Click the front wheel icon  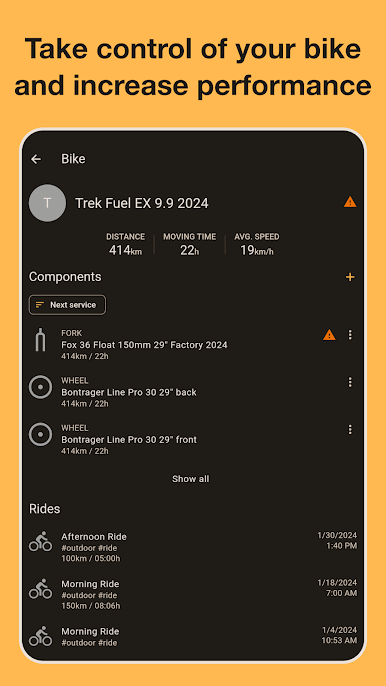coord(40,434)
